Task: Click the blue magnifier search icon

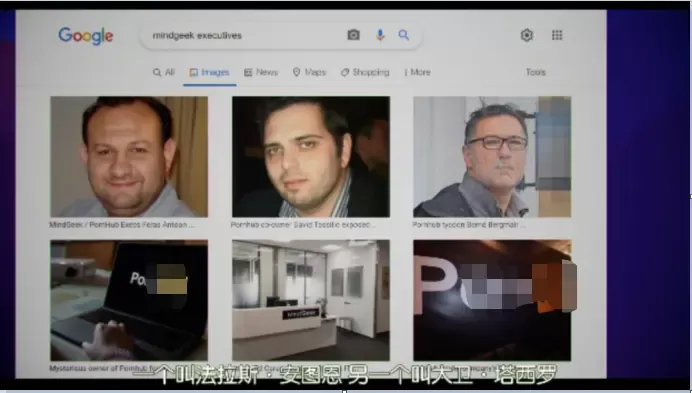Action: [404, 35]
